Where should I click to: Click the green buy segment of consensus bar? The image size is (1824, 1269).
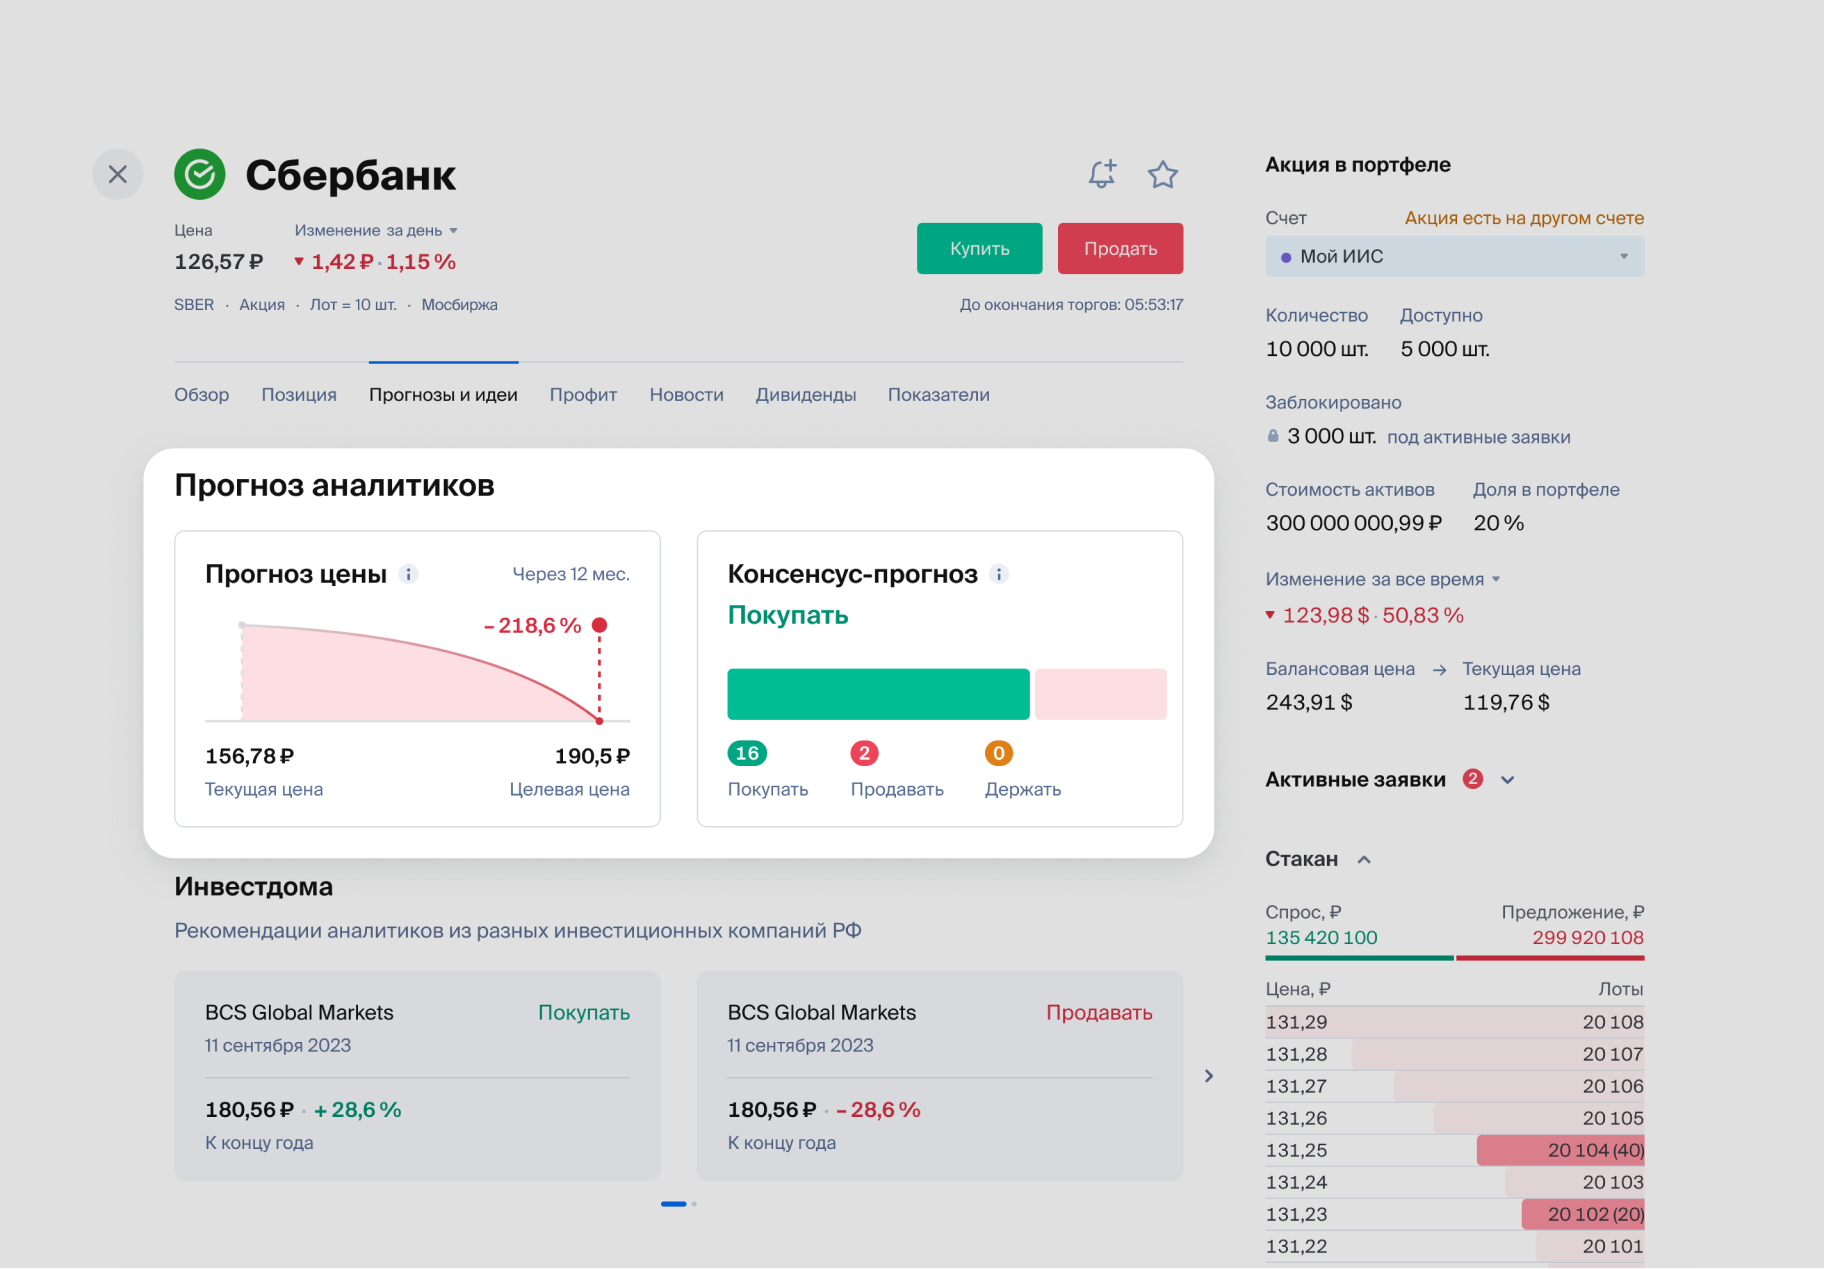point(879,694)
